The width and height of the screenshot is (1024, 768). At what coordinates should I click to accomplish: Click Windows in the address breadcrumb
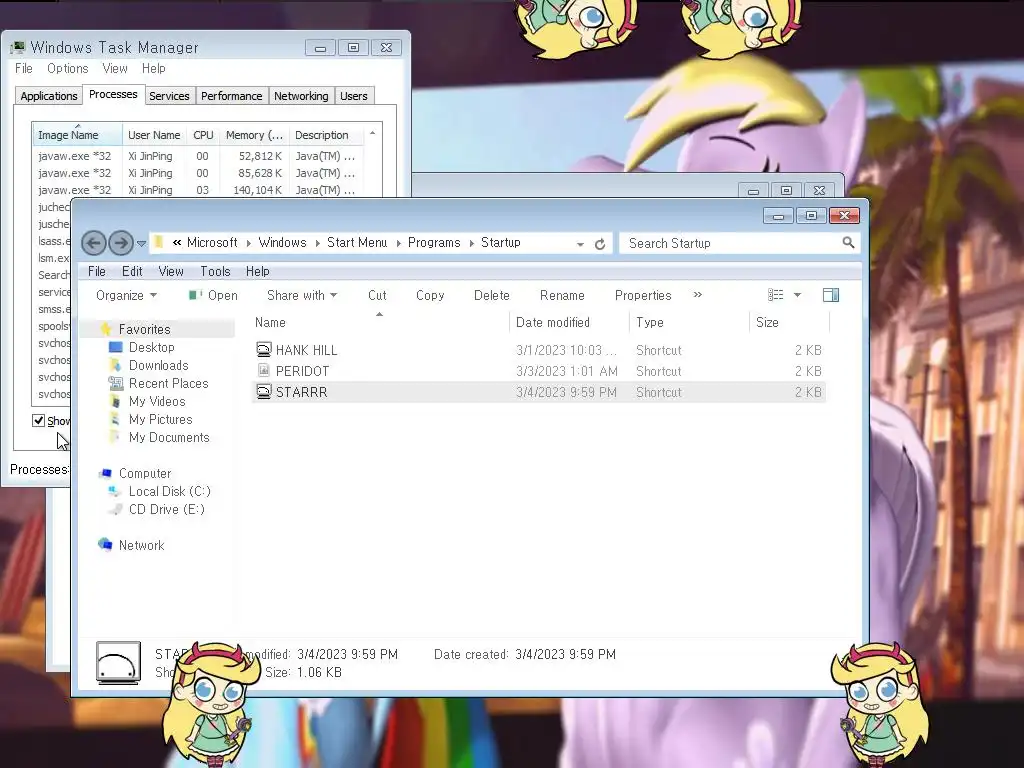point(282,242)
